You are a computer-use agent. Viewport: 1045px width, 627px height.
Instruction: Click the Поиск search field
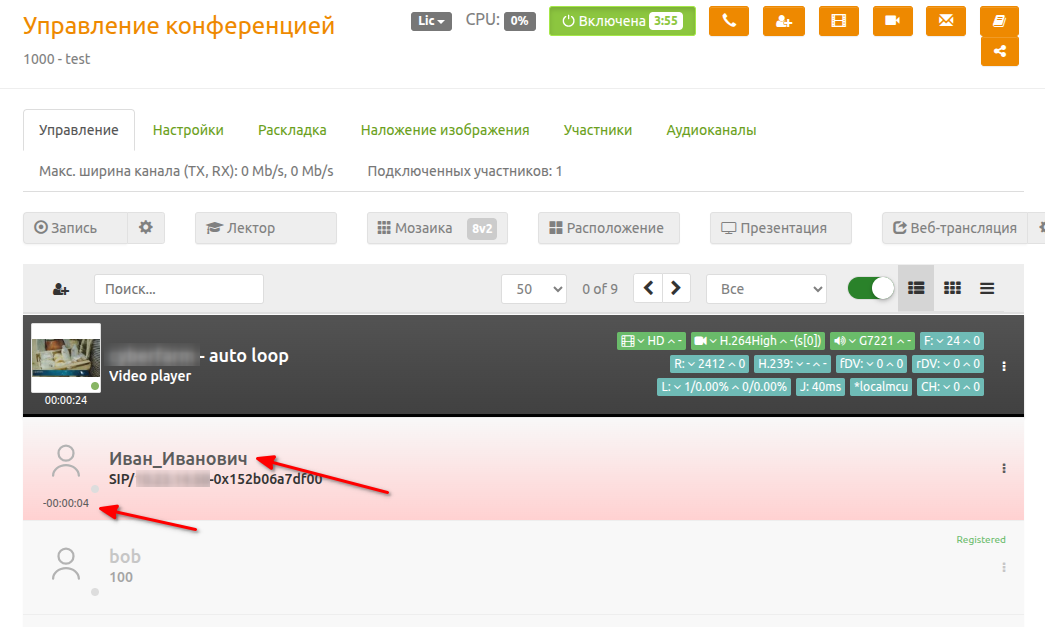[x=179, y=289]
